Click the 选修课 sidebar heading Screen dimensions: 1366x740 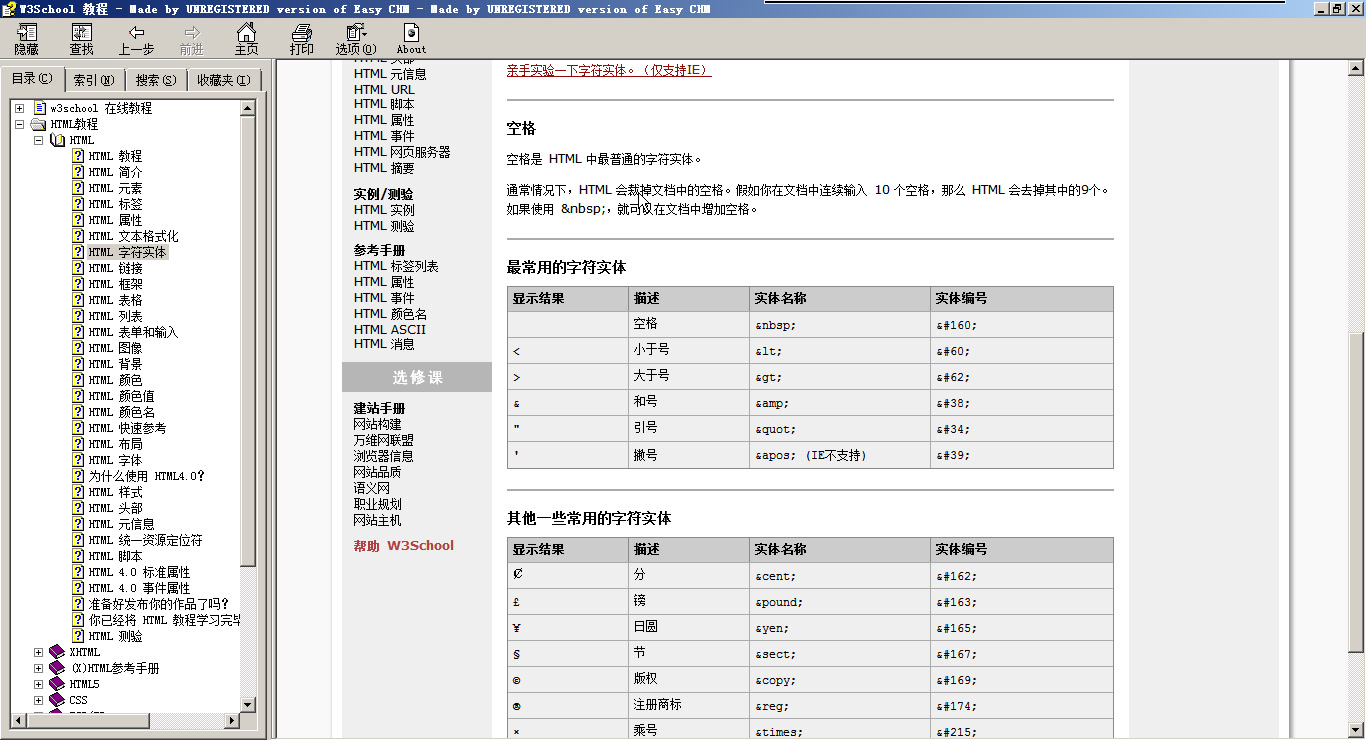(417, 377)
